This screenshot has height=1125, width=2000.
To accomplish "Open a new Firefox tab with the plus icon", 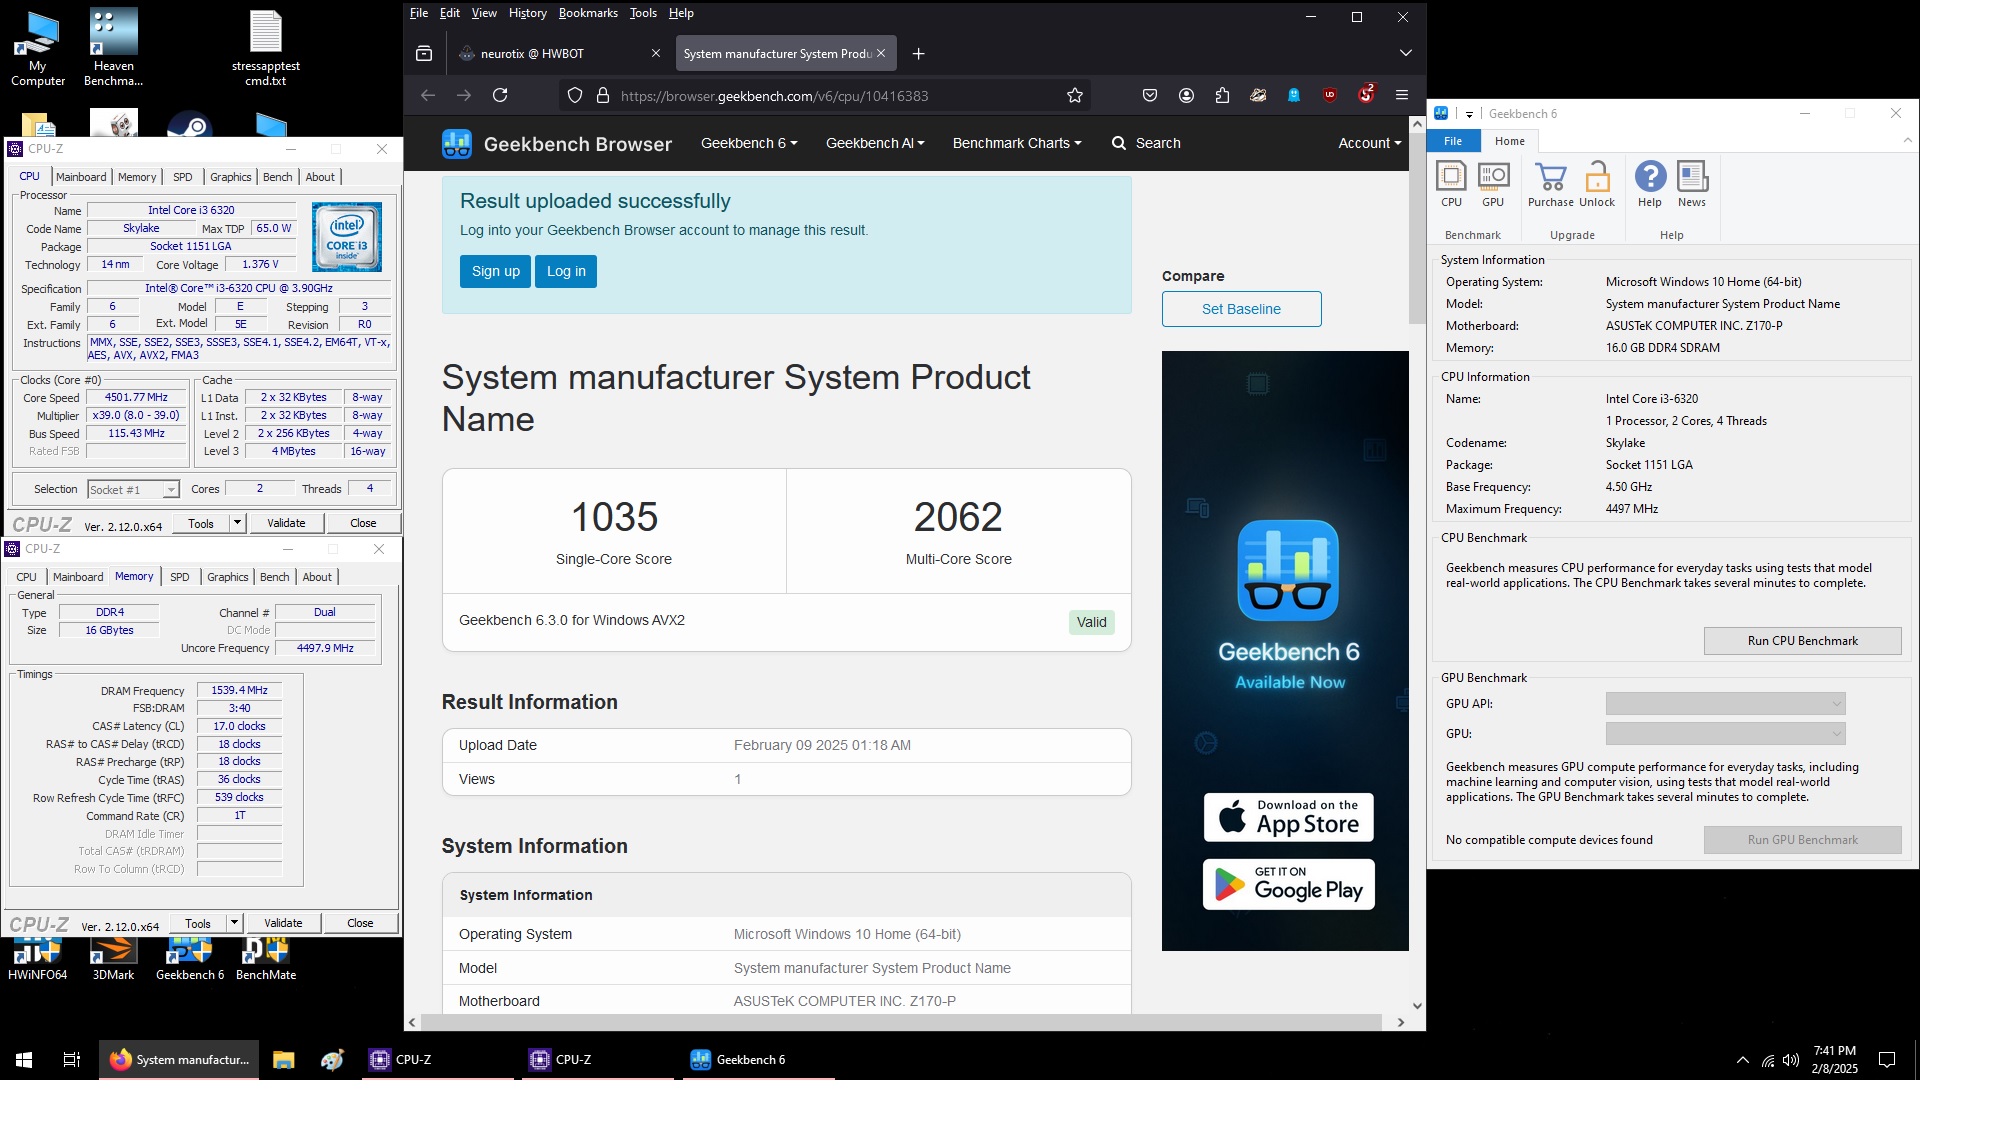I will point(918,53).
